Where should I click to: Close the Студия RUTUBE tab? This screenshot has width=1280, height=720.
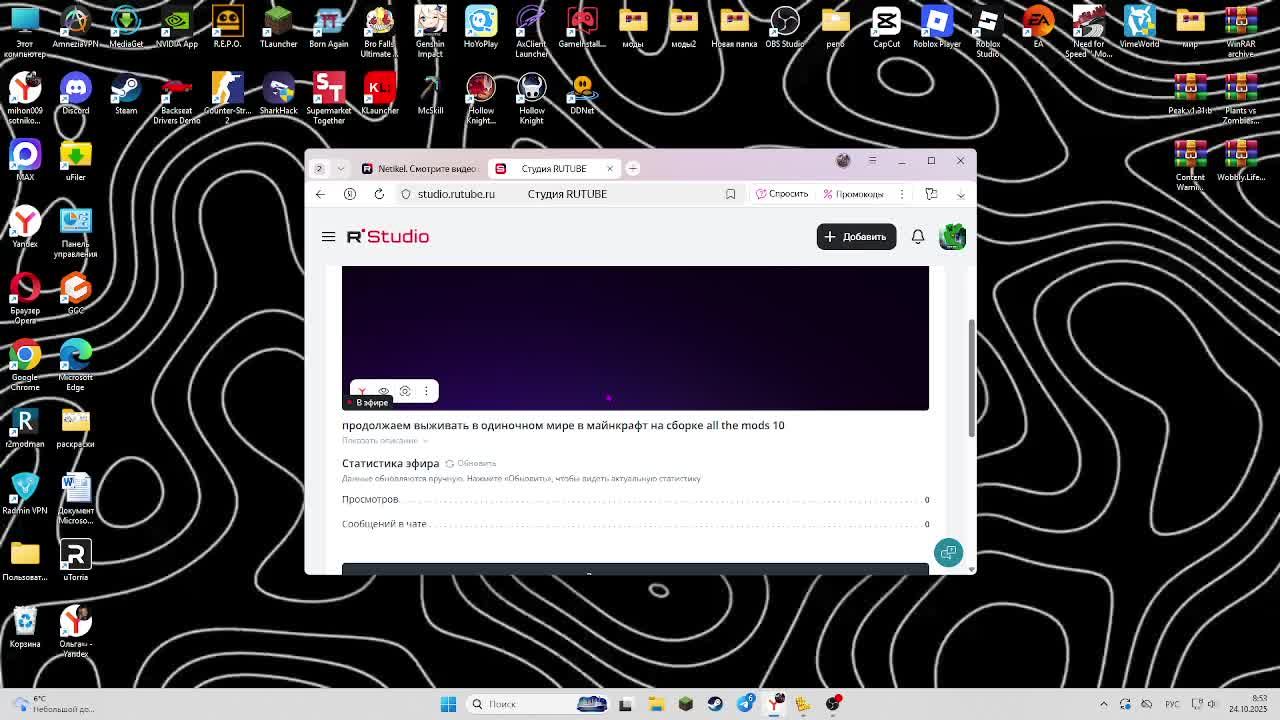tap(609, 169)
